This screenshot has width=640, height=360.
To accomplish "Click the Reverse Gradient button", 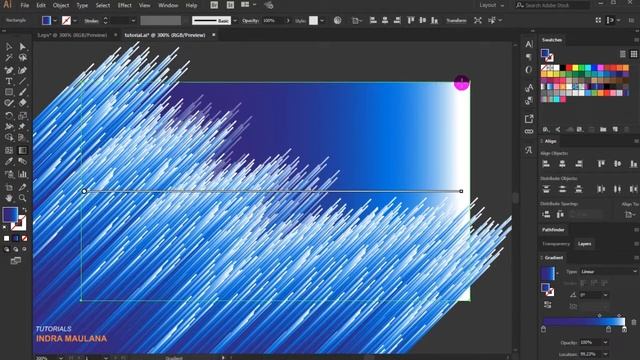I will [x=547, y=305].
